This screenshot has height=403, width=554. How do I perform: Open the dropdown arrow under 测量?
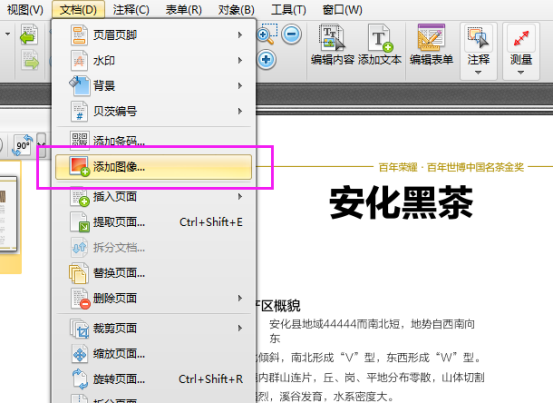[521, 73]
